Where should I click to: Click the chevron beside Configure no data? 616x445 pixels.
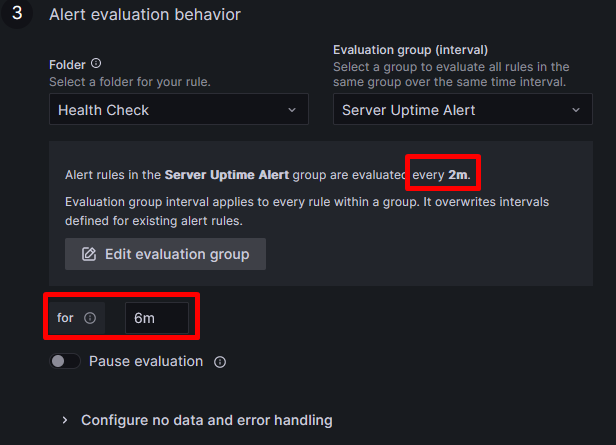pyautogui.click(x=65, y=420)
